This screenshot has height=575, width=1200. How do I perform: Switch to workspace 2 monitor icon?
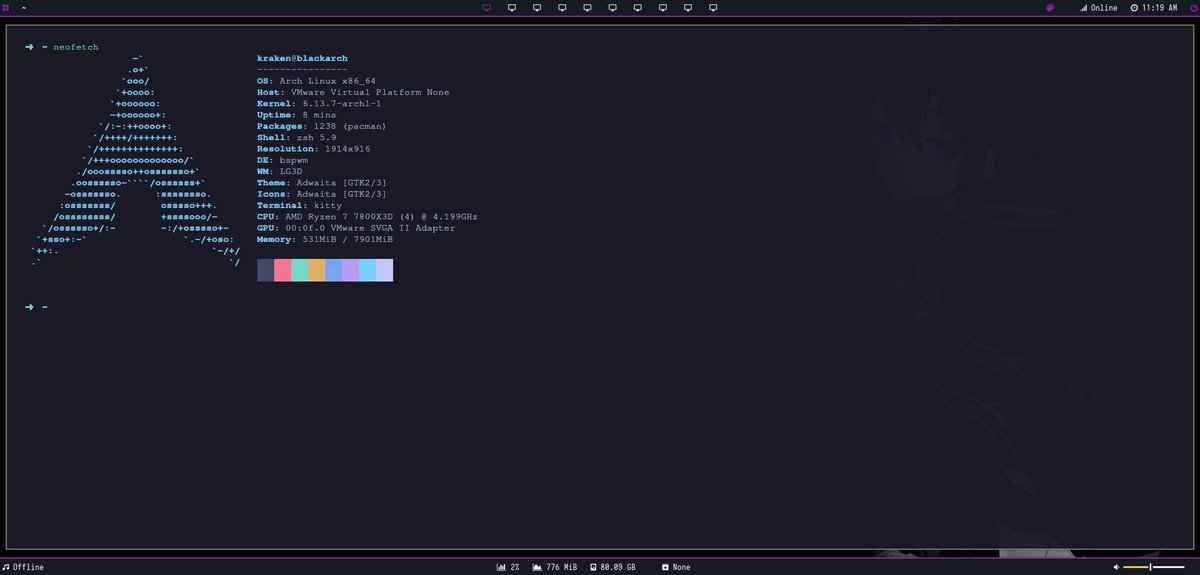tap(512, 7)
